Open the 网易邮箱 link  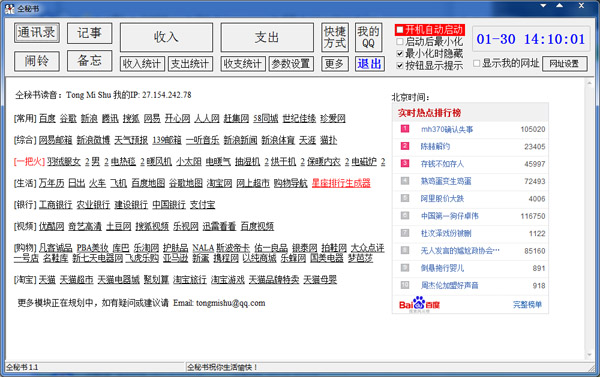(55, 140)
